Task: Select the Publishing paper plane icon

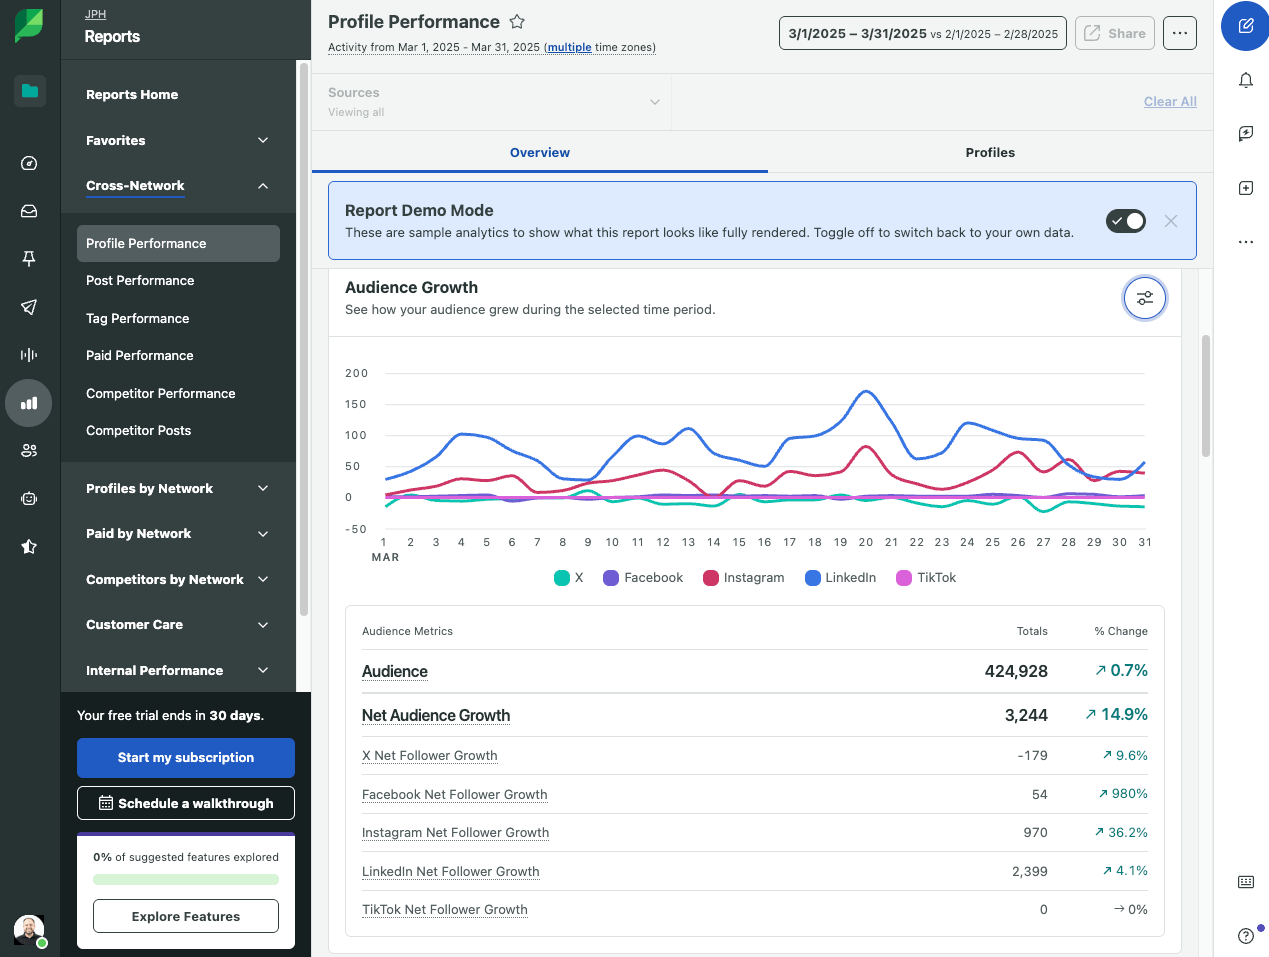Action: point(28,307)
